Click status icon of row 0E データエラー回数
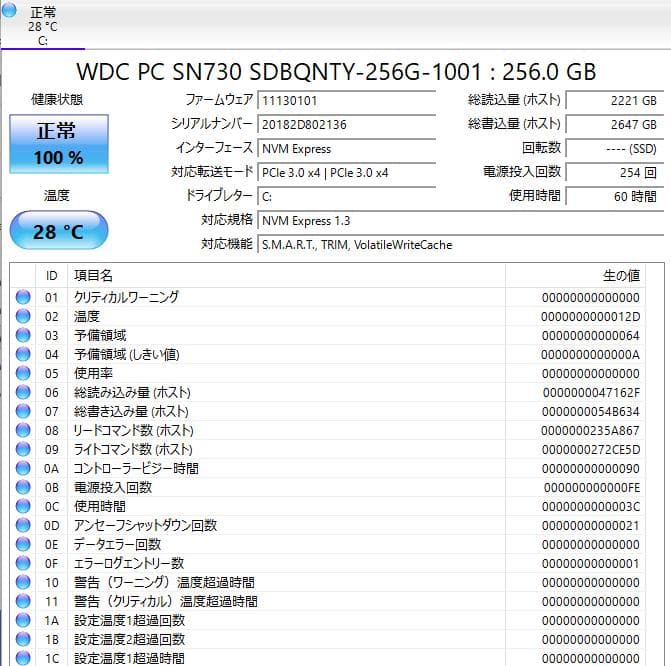671x666 pixels. tap(23, 544)
